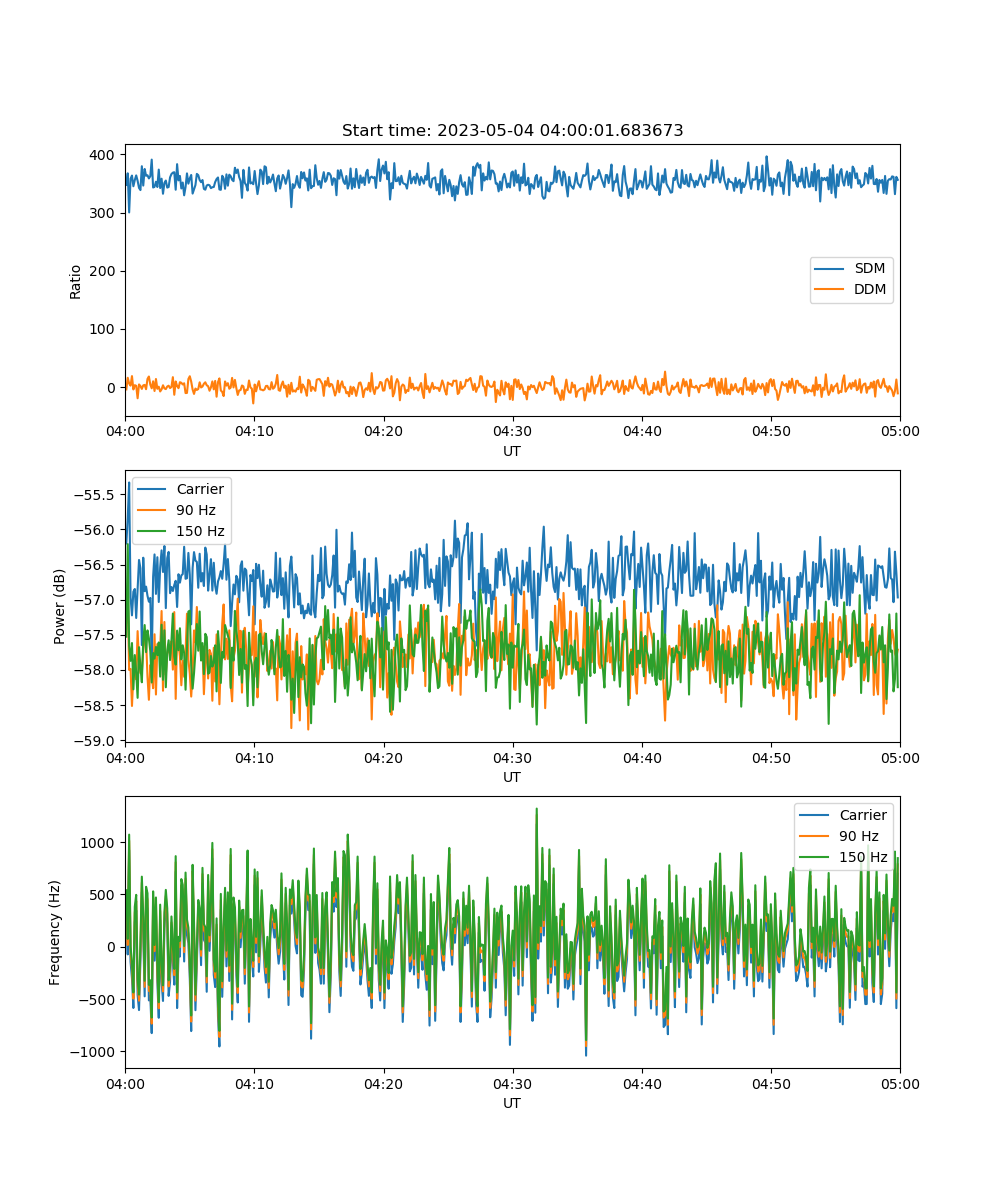This screenshot has height=1200, width=1000.
Task: Click the −500 tick on Frequency axis
Action: pyautogui.click(x=97, y=999)
